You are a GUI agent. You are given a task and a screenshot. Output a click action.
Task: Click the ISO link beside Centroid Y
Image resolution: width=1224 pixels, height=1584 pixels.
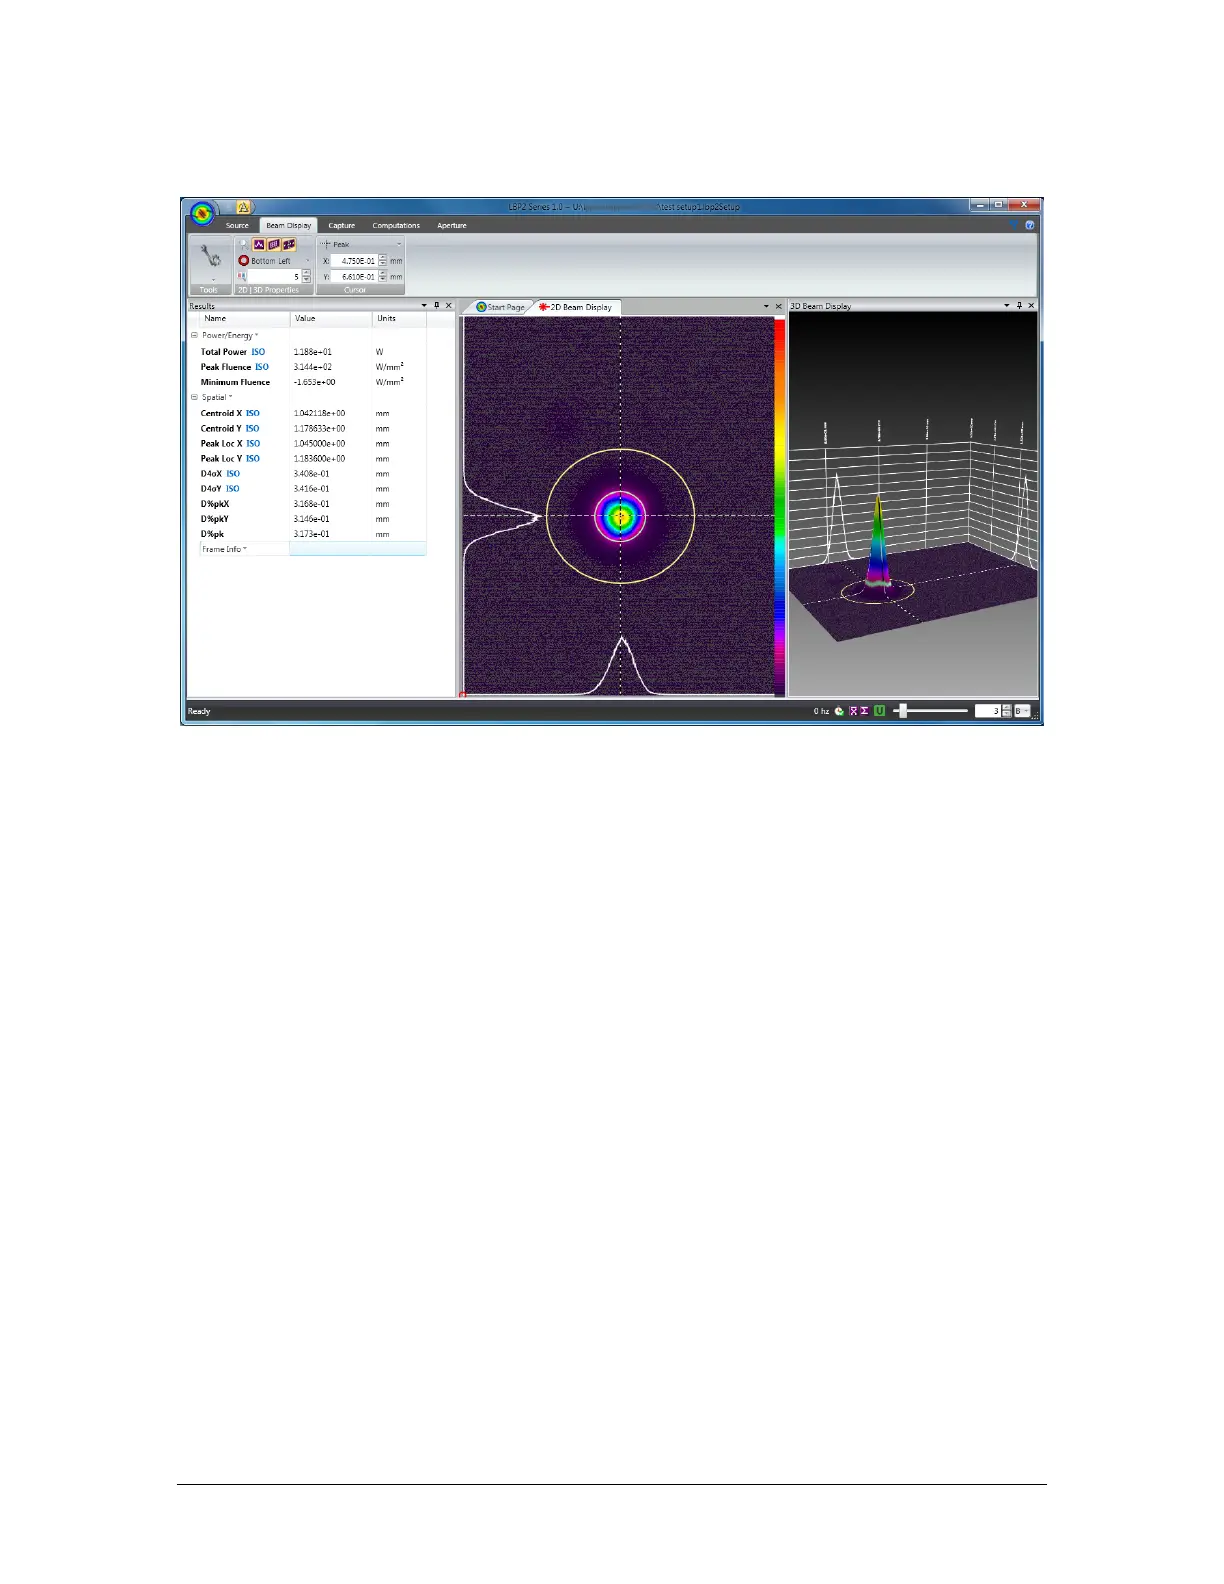[x=253, y=428]
